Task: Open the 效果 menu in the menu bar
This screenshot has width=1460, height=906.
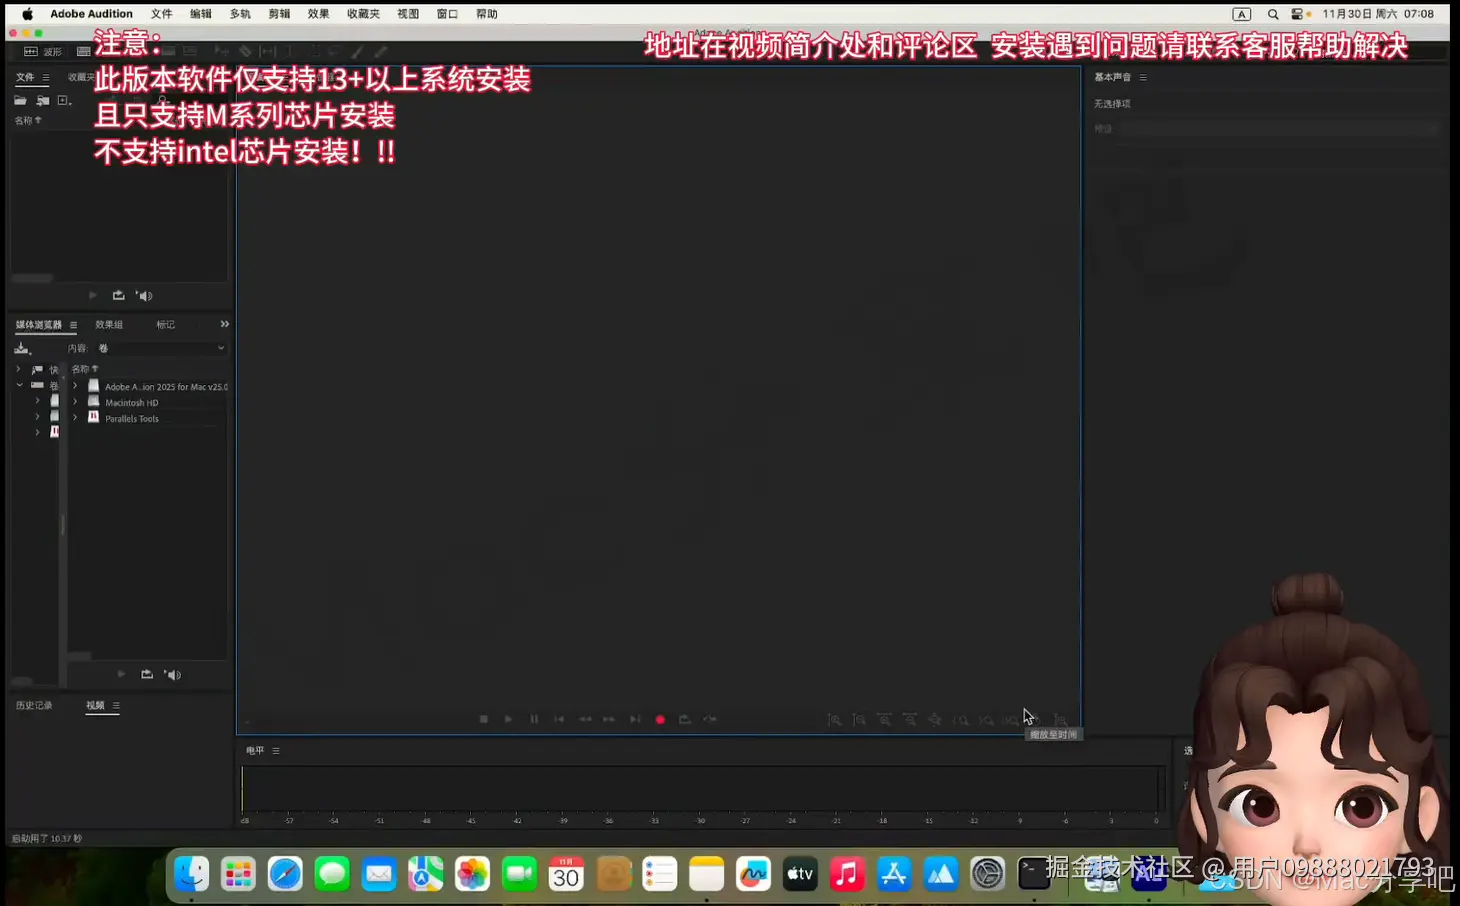Action: pos(318,13)
